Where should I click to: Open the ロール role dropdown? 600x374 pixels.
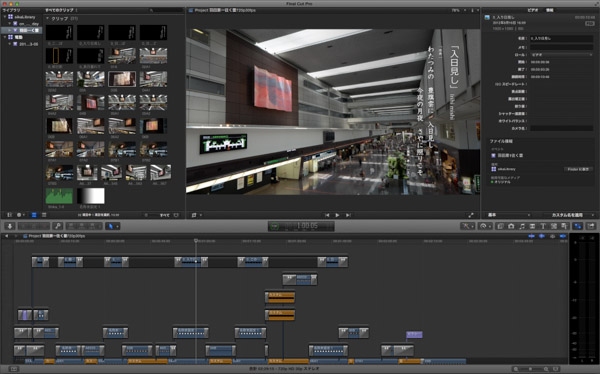click(561, 55)
